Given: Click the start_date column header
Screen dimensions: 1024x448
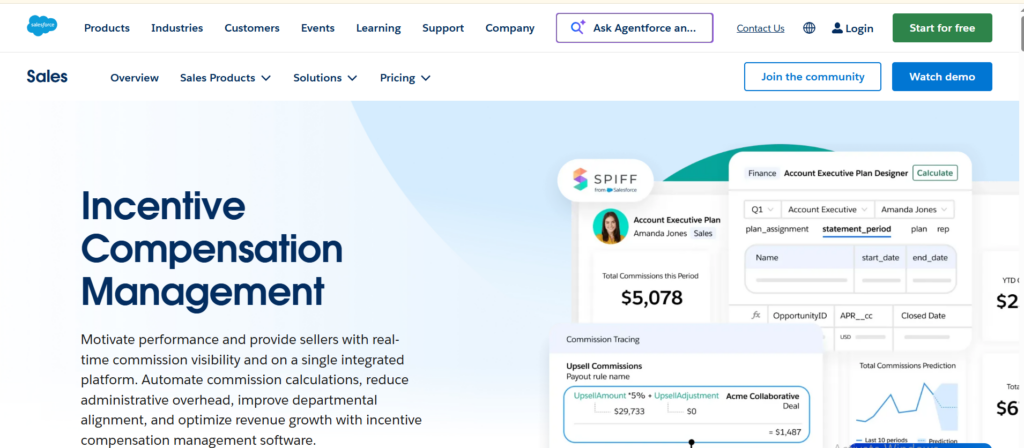Looking at the screenshot, I should (880, 258).
